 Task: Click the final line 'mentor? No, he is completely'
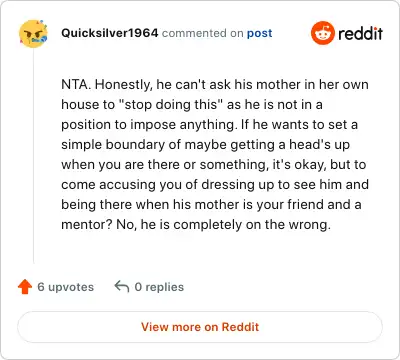[x=196, y=225]
